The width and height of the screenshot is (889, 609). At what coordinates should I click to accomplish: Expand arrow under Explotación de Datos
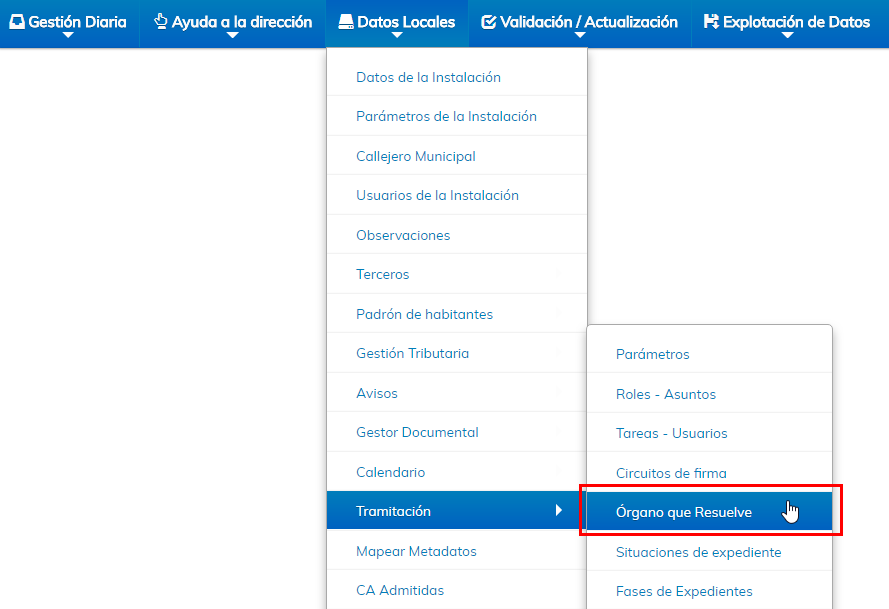coord(787,35)
